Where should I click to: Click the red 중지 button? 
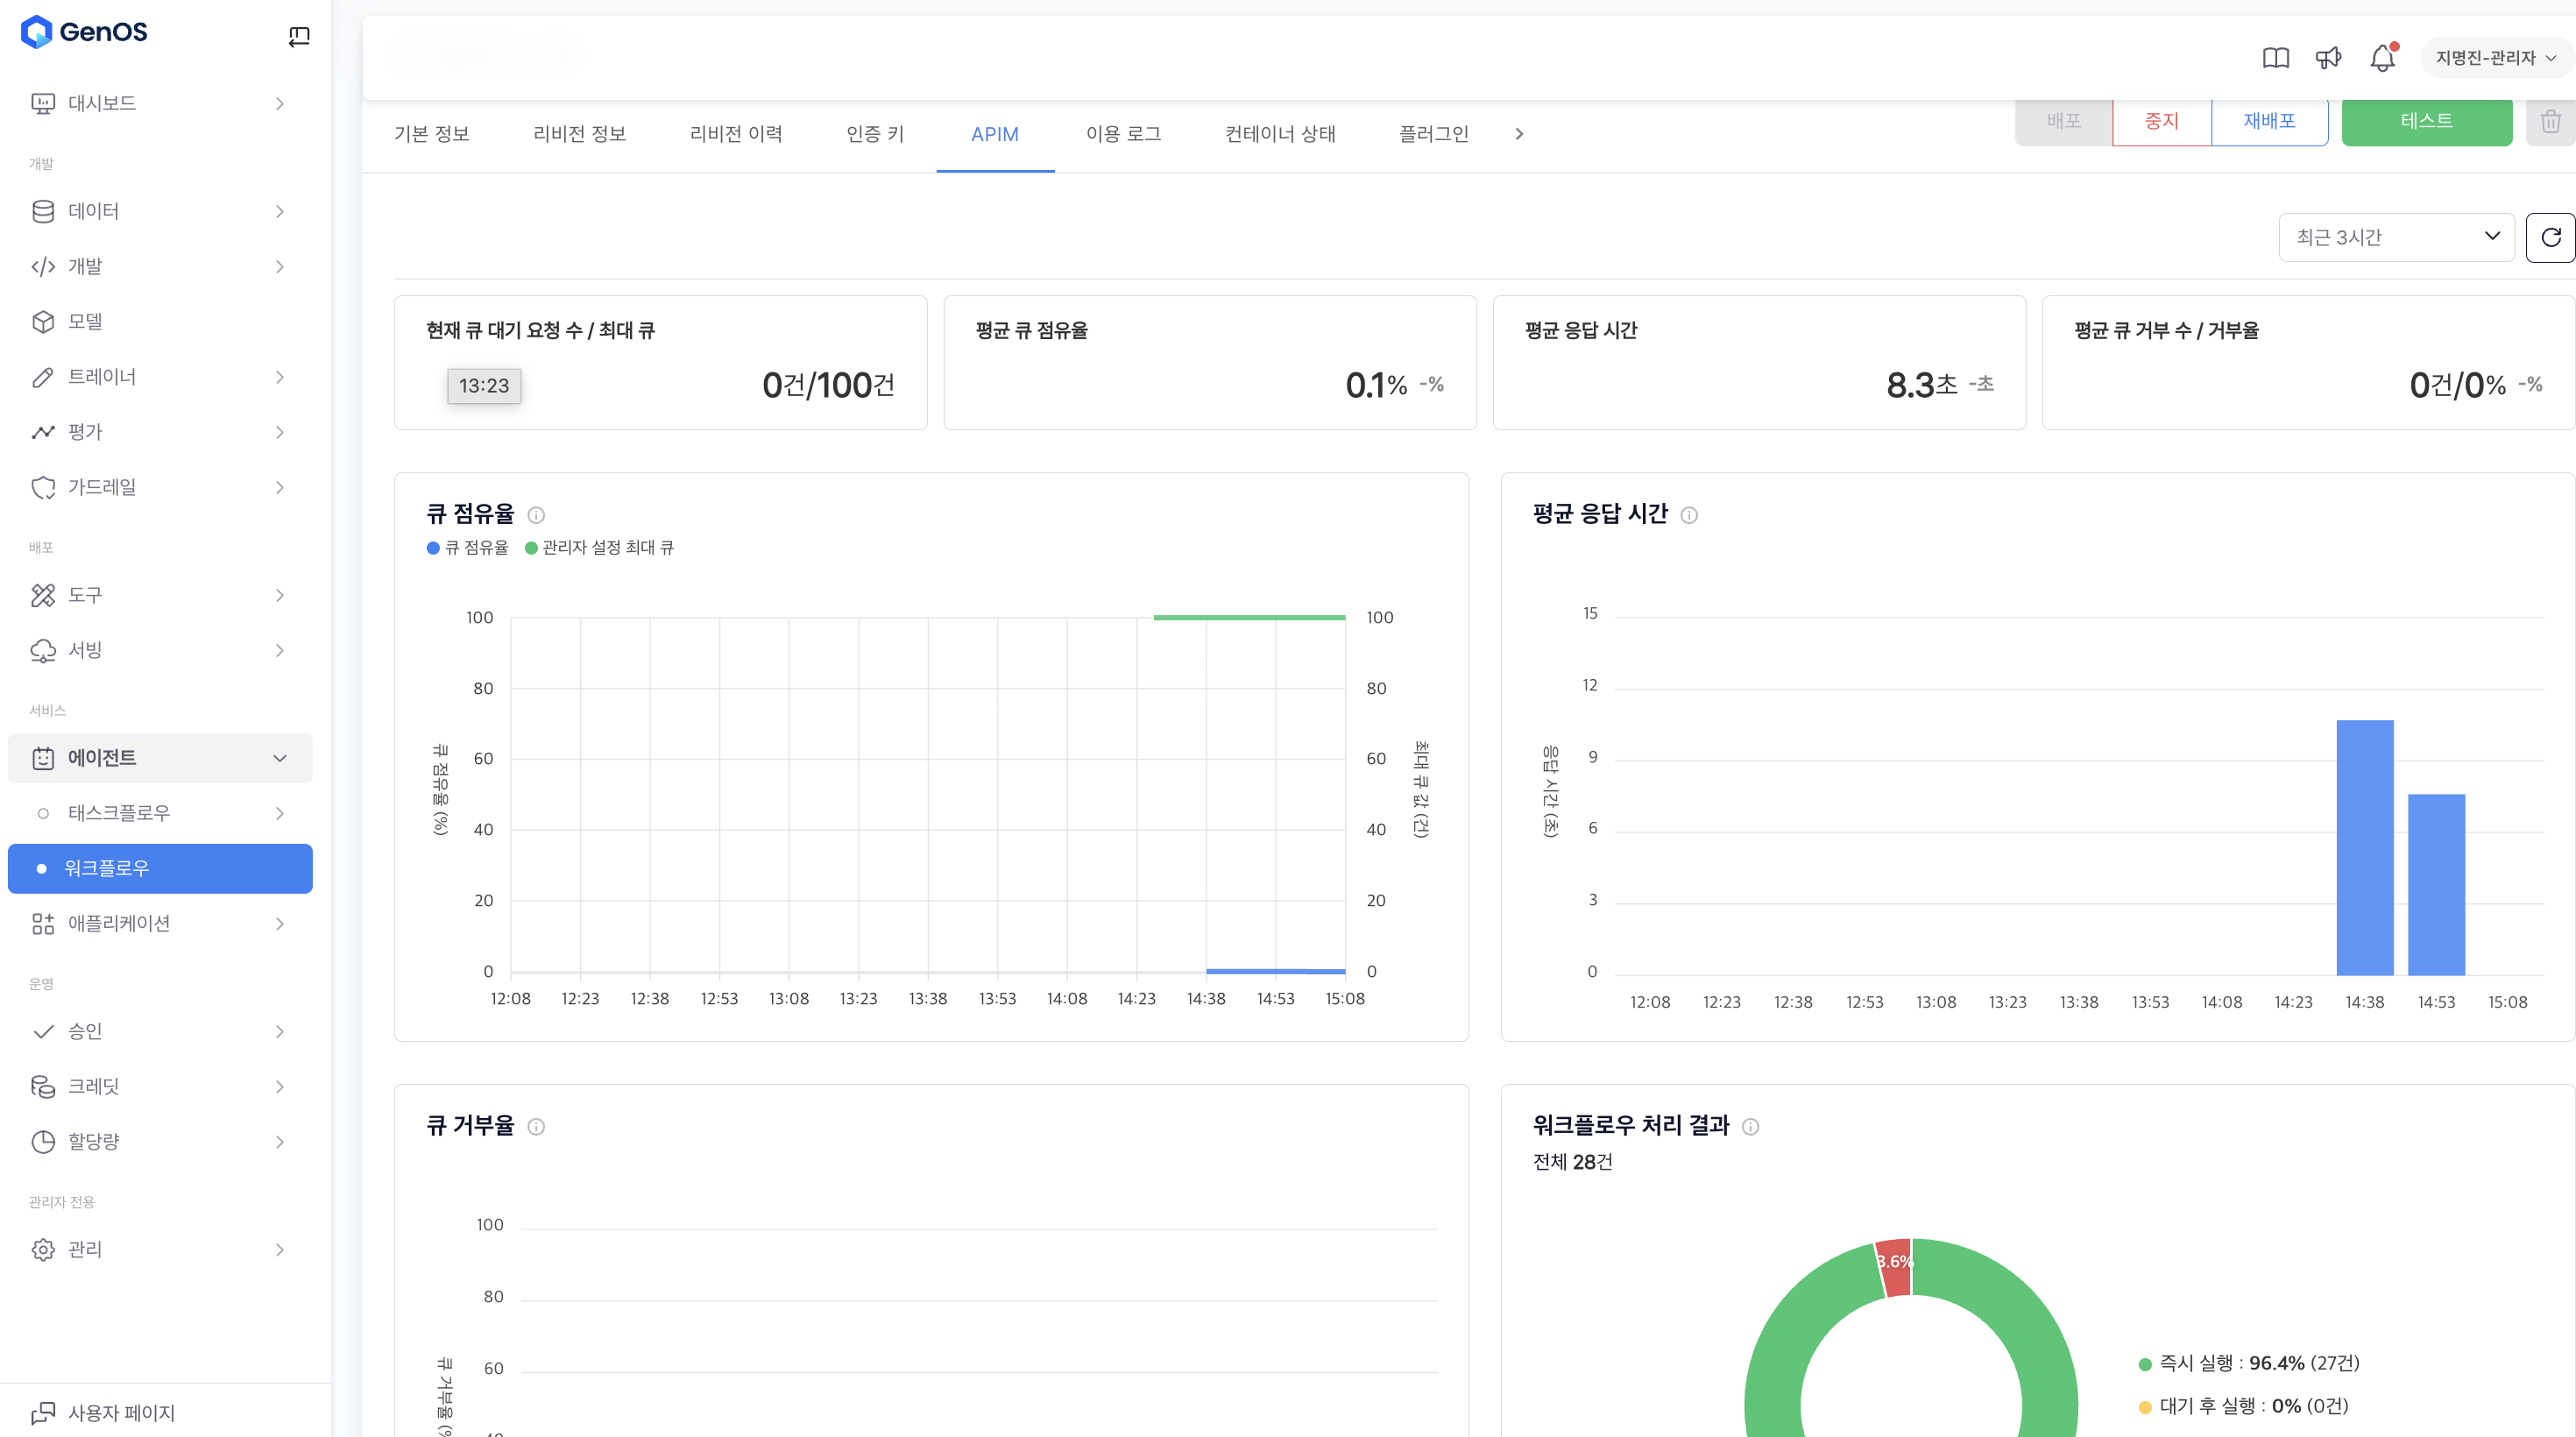pyautogui.click(x=2162, y=121)
